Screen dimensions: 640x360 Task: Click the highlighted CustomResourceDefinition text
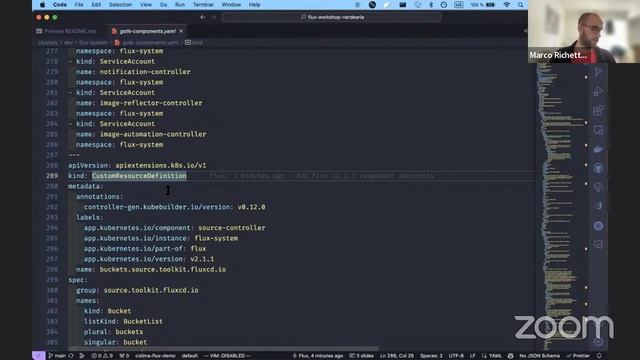pyautogui.click(x=139, y=176)
